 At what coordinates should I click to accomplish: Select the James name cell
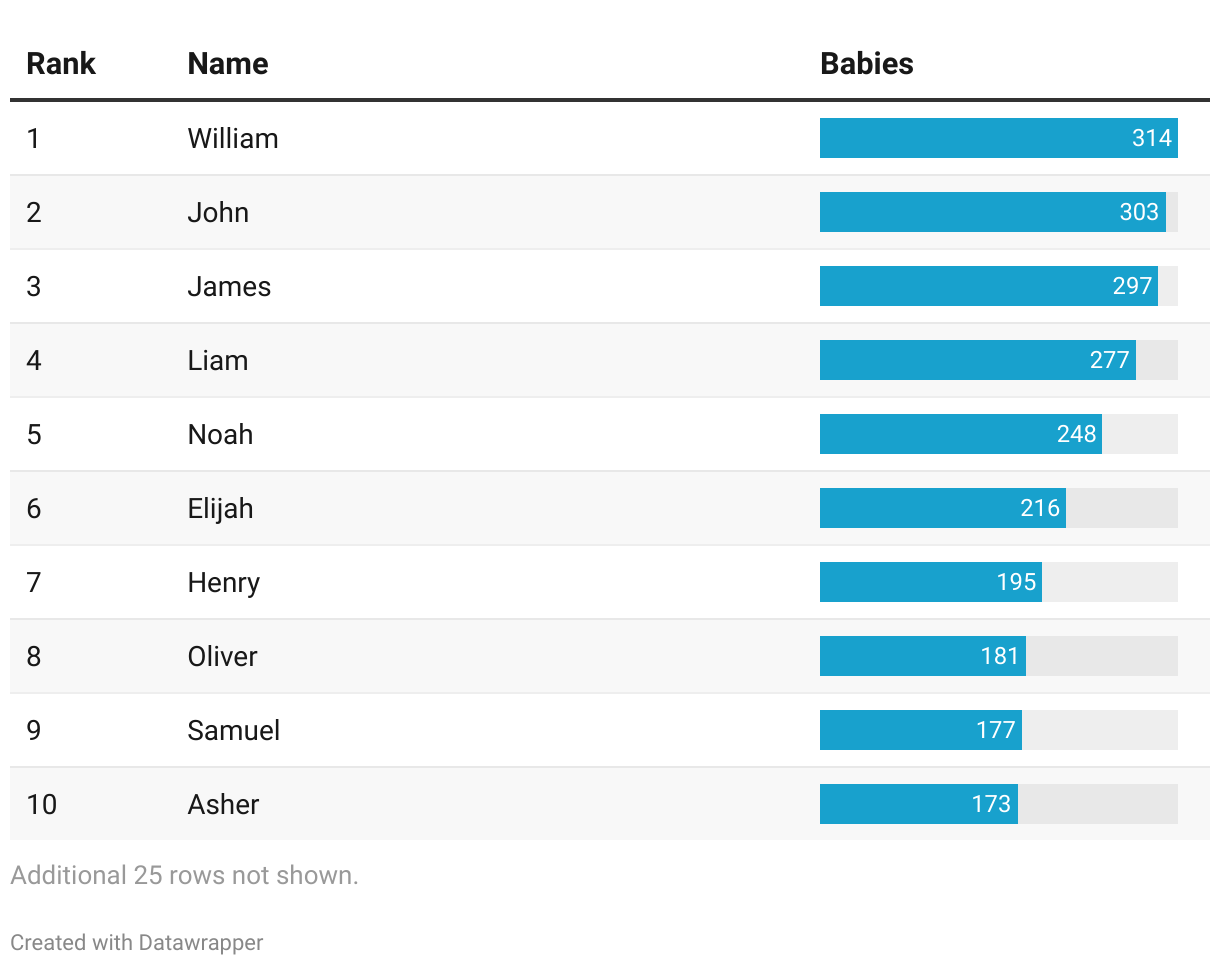click(x=229, y=286)
